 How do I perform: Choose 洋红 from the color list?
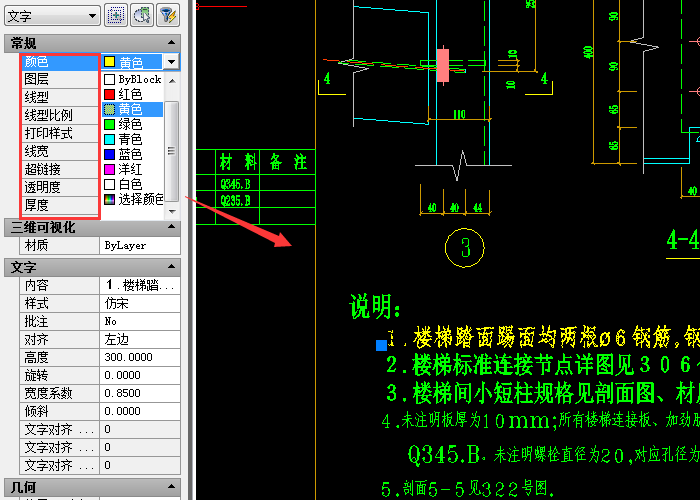coord(133,169)
